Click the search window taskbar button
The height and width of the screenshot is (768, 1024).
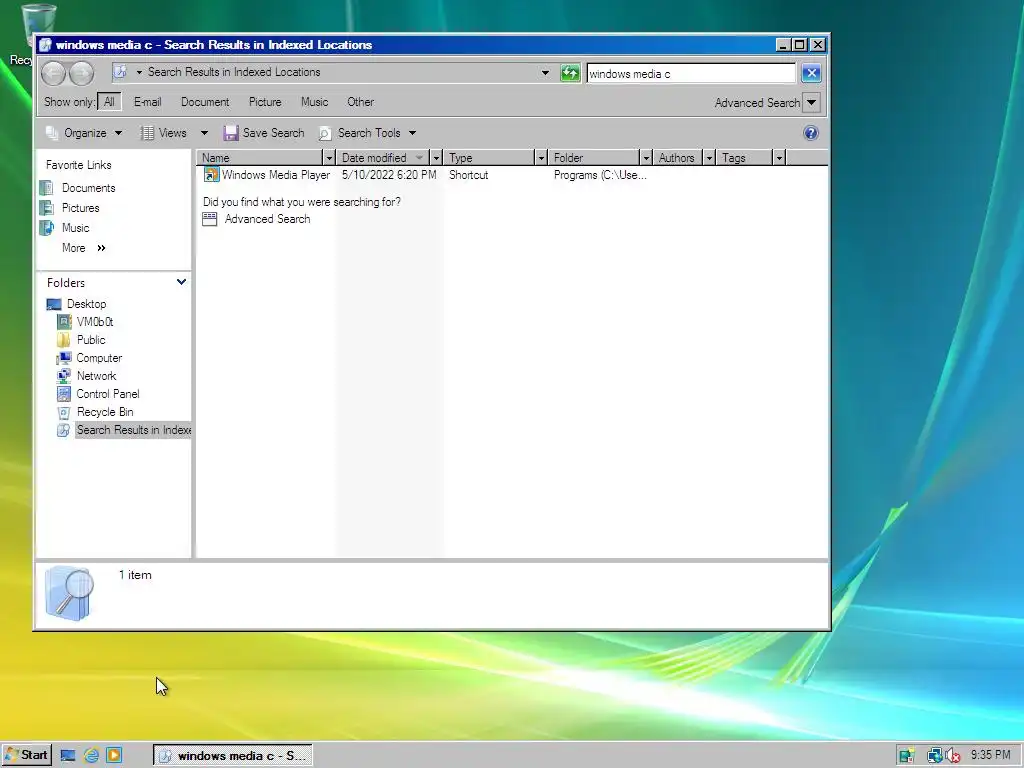tap(232, 756)
